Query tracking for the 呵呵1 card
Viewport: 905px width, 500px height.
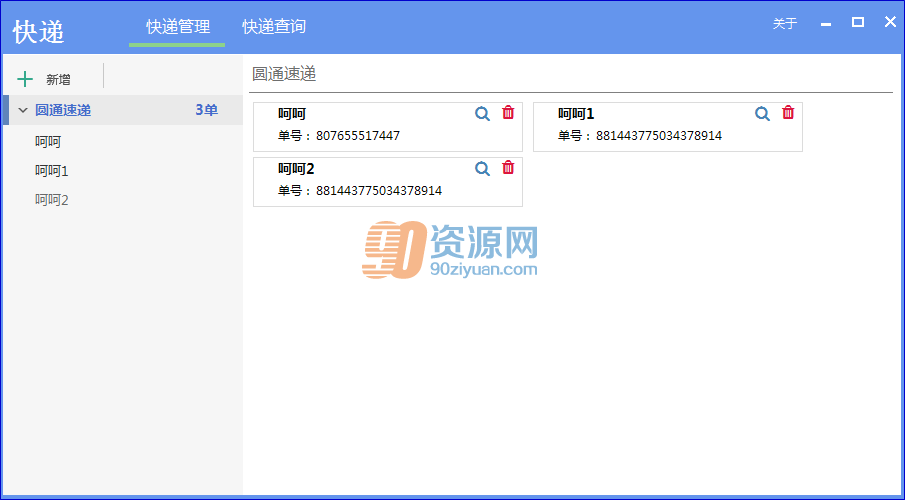(x=762, y=114)
